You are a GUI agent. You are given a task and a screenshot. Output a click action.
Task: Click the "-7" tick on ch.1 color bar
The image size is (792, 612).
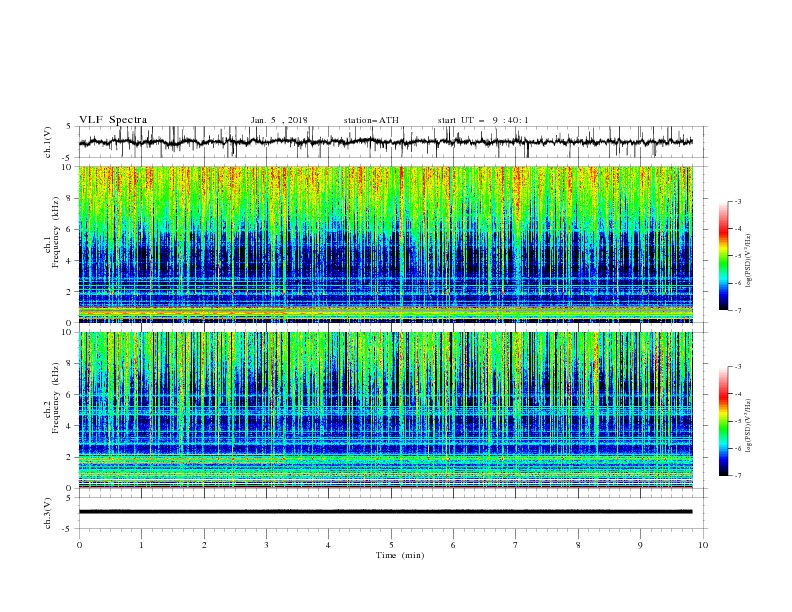coord(738,310)
